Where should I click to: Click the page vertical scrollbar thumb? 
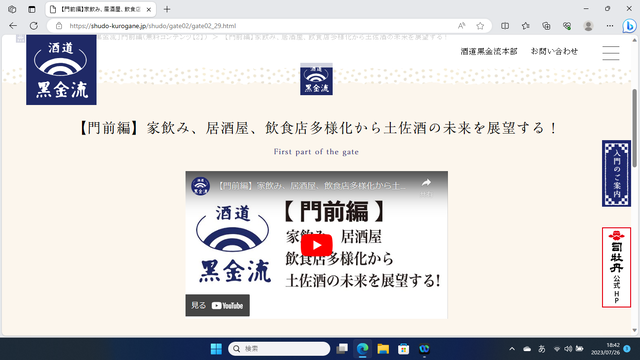[x=634, y=128]
